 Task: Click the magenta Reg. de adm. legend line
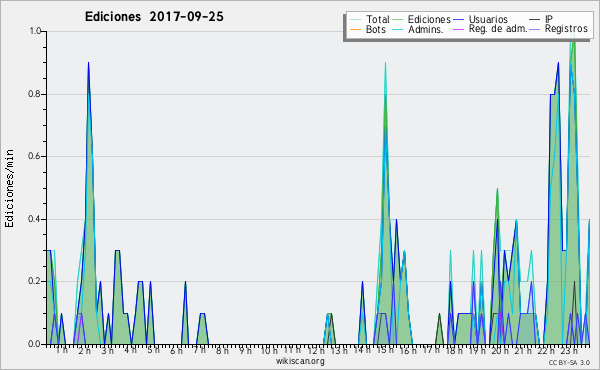click(458, 29)
